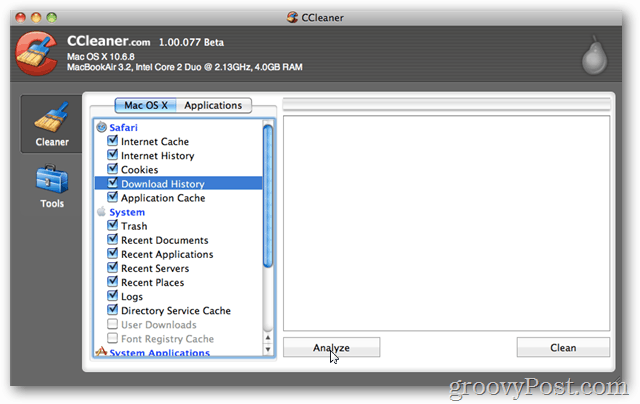
Task: Select the Internet Cache label
Action: click(155, 142)
